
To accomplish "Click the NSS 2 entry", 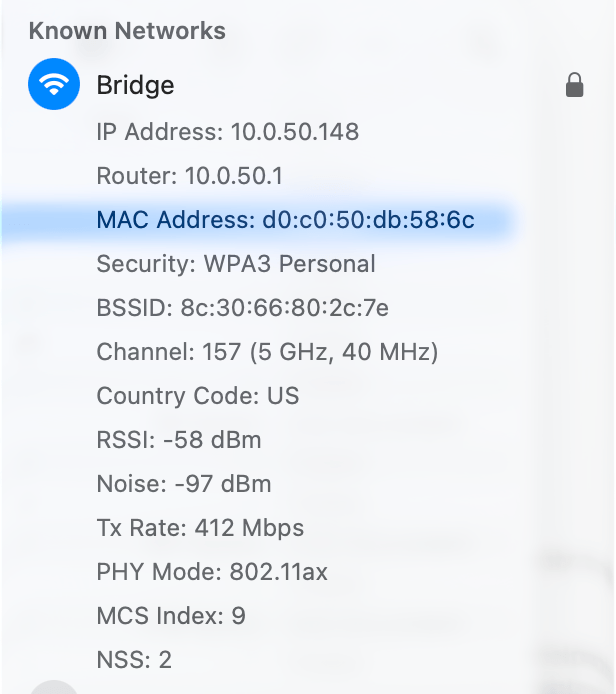I will 134,660.
